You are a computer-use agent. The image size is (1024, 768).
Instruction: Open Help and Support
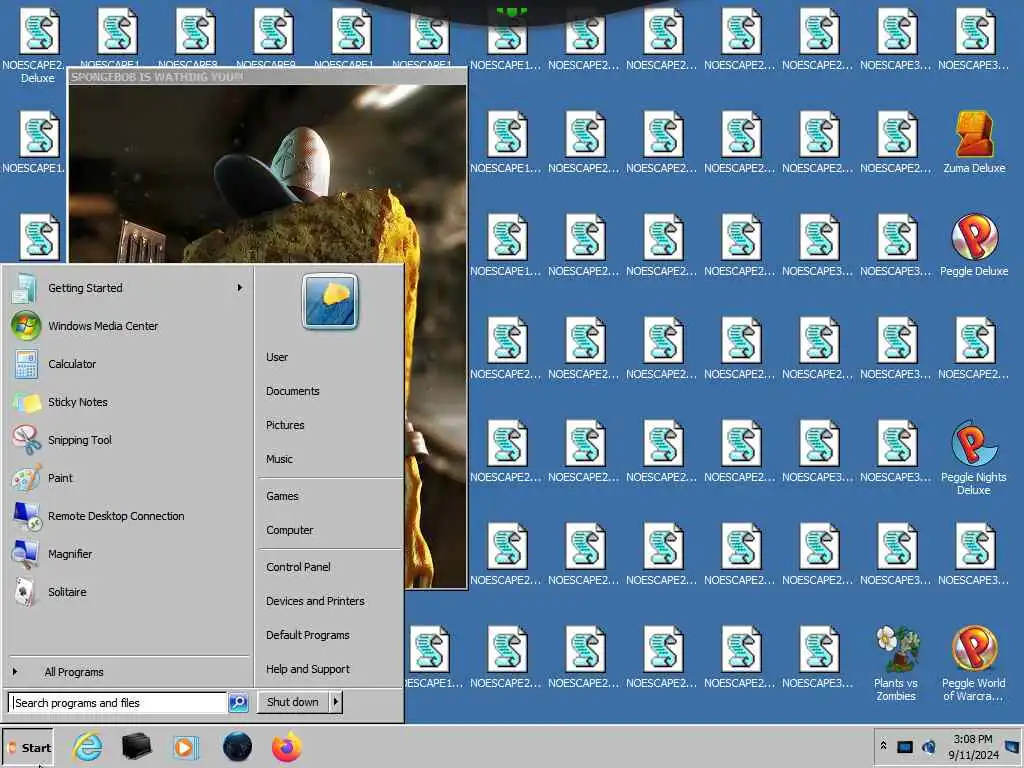[308, 669]
